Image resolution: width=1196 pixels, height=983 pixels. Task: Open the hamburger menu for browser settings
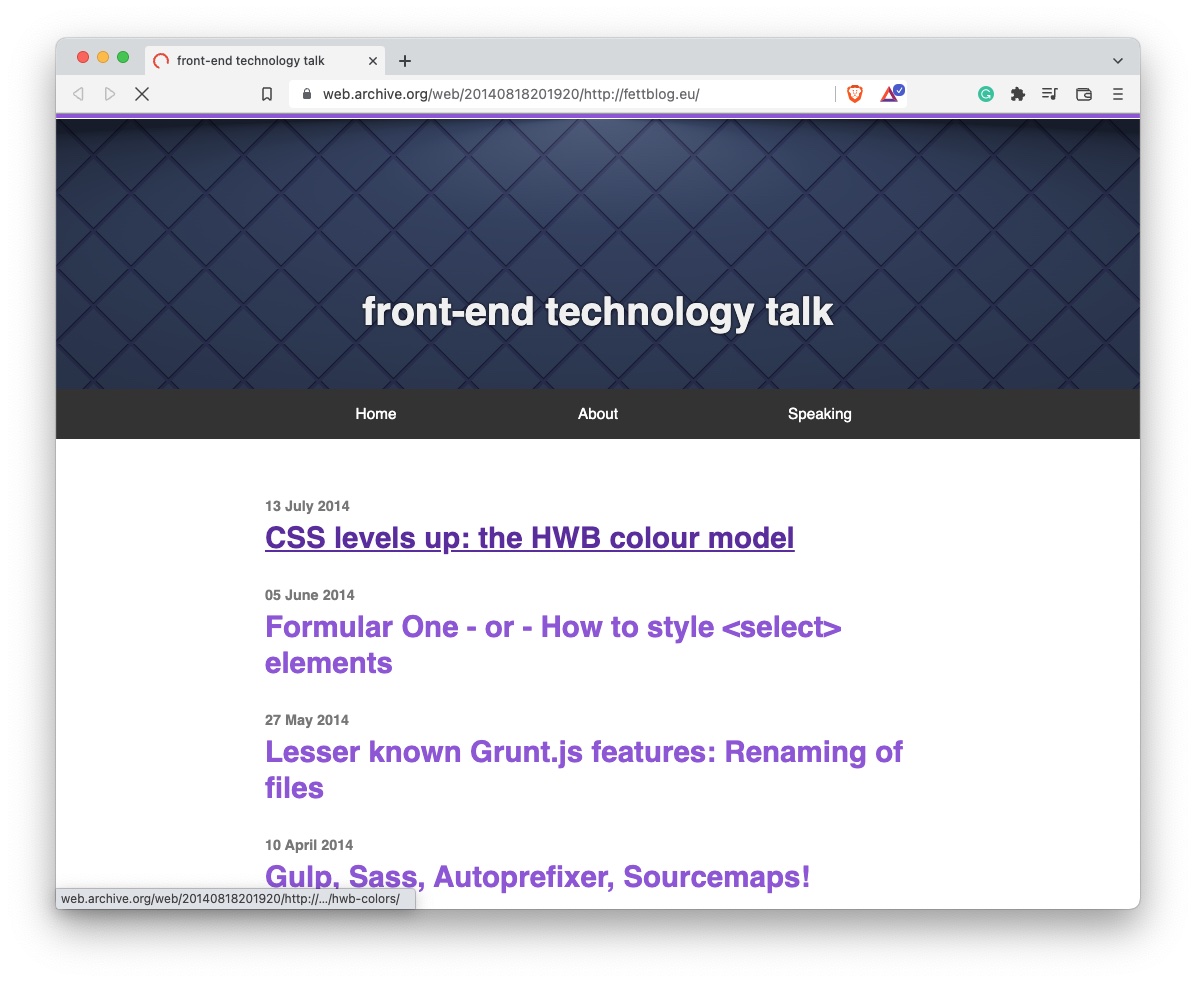coord(1118,93)
